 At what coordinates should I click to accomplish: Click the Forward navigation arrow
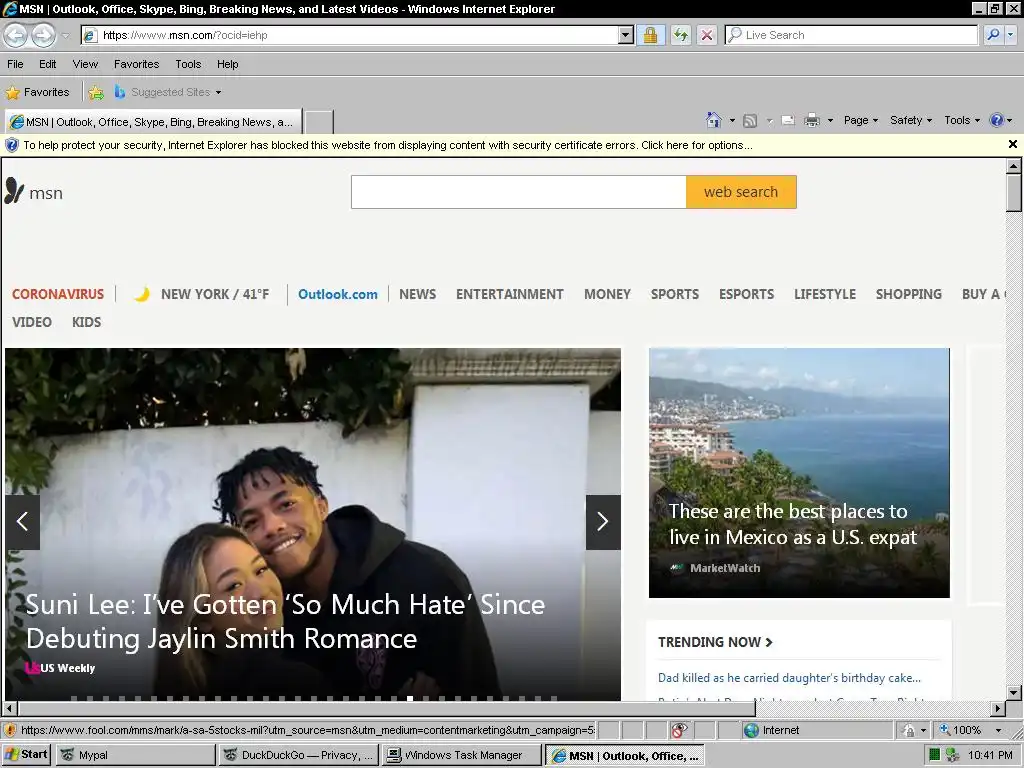pos(44,35)
